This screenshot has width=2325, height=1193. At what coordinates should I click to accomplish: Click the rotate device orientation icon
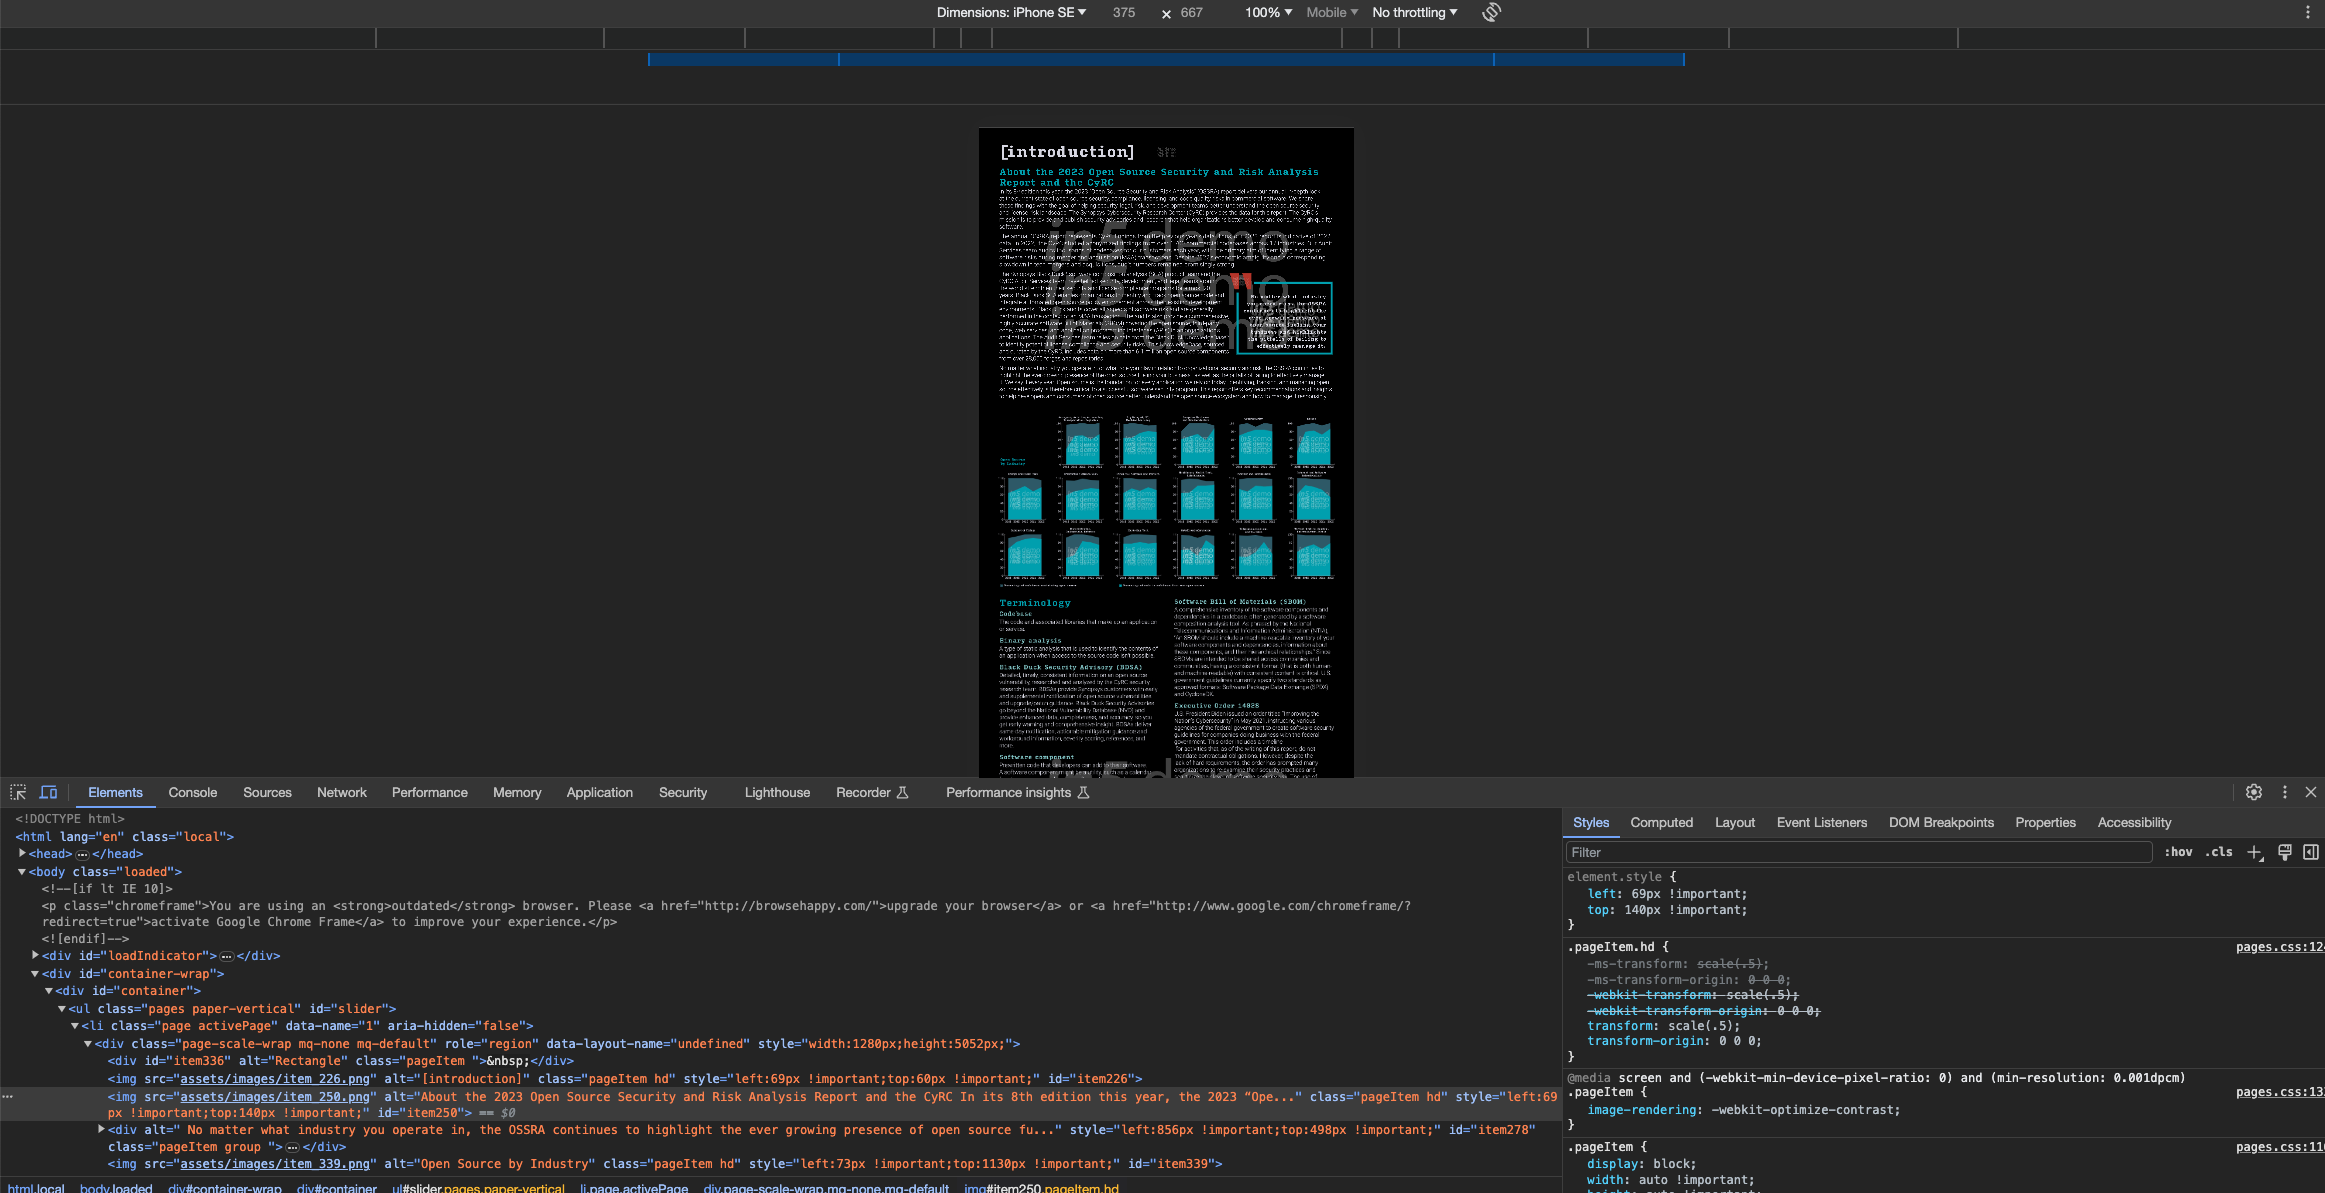click(1491, 12)
